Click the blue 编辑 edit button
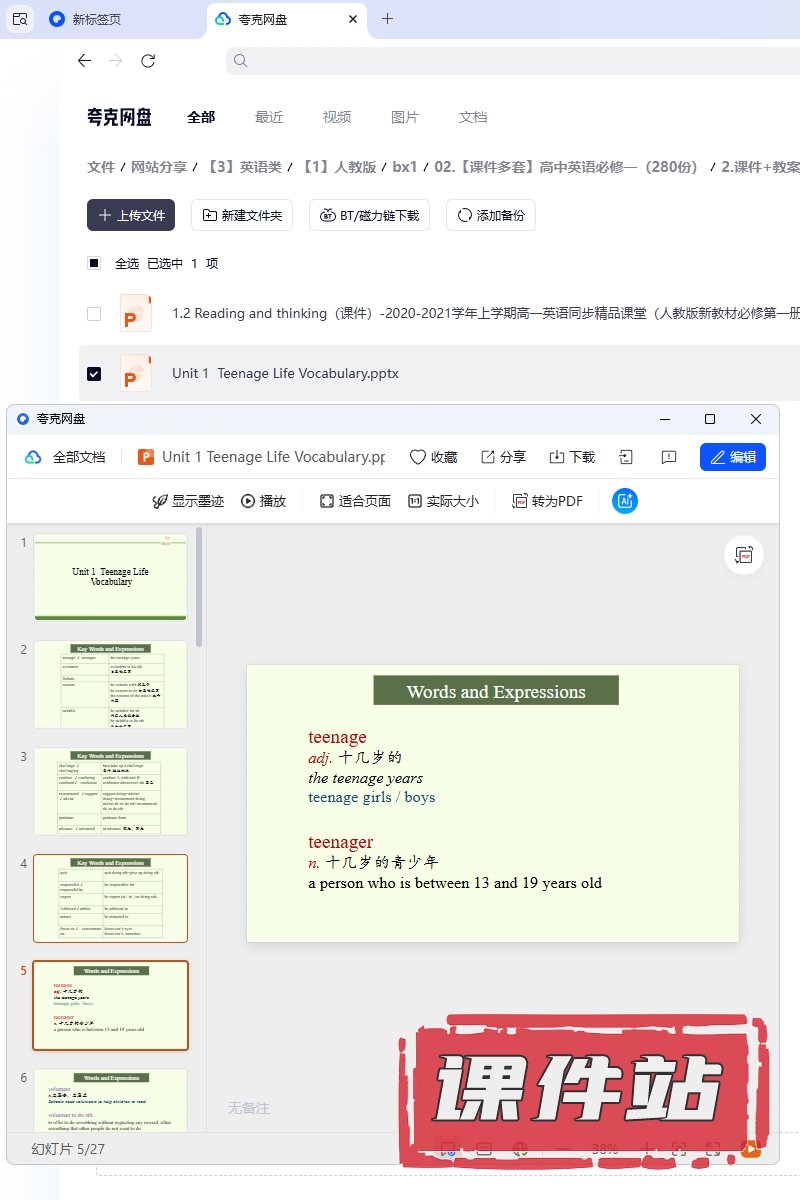This screenshot has width=800, height=1200. click(732, 457)
